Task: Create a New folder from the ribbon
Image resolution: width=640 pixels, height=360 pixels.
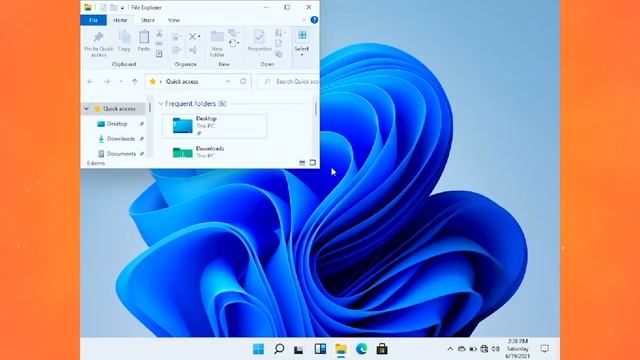Action: pyautogui.click(x=217, y=44)
